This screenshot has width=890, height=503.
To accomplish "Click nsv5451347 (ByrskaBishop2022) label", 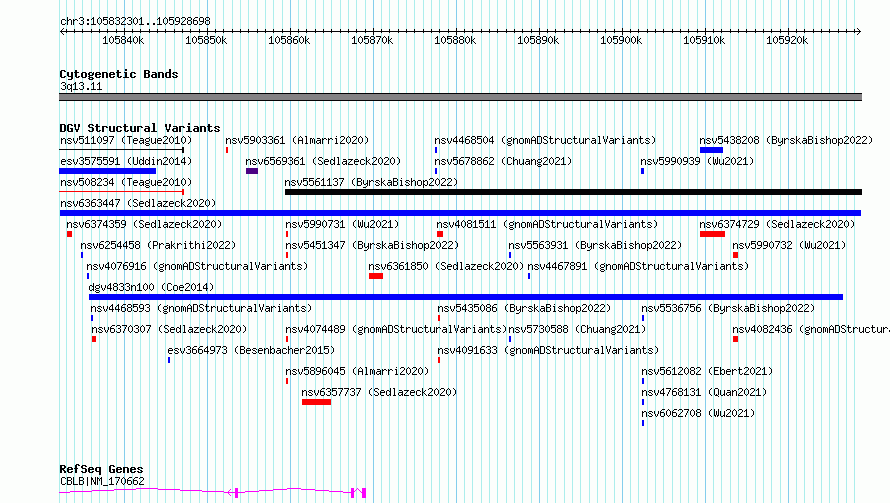I will coord(372,245).
